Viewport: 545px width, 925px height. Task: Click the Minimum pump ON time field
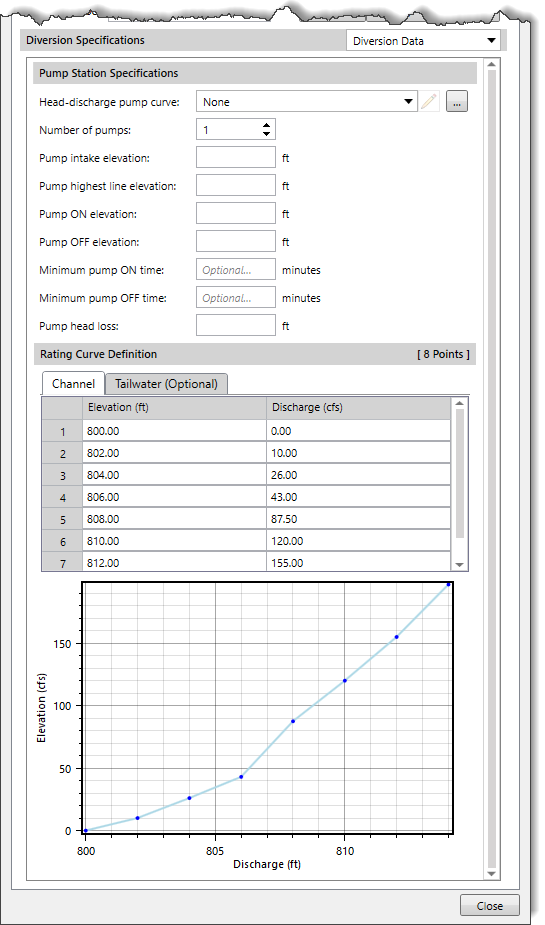click(x=236, y=270)
